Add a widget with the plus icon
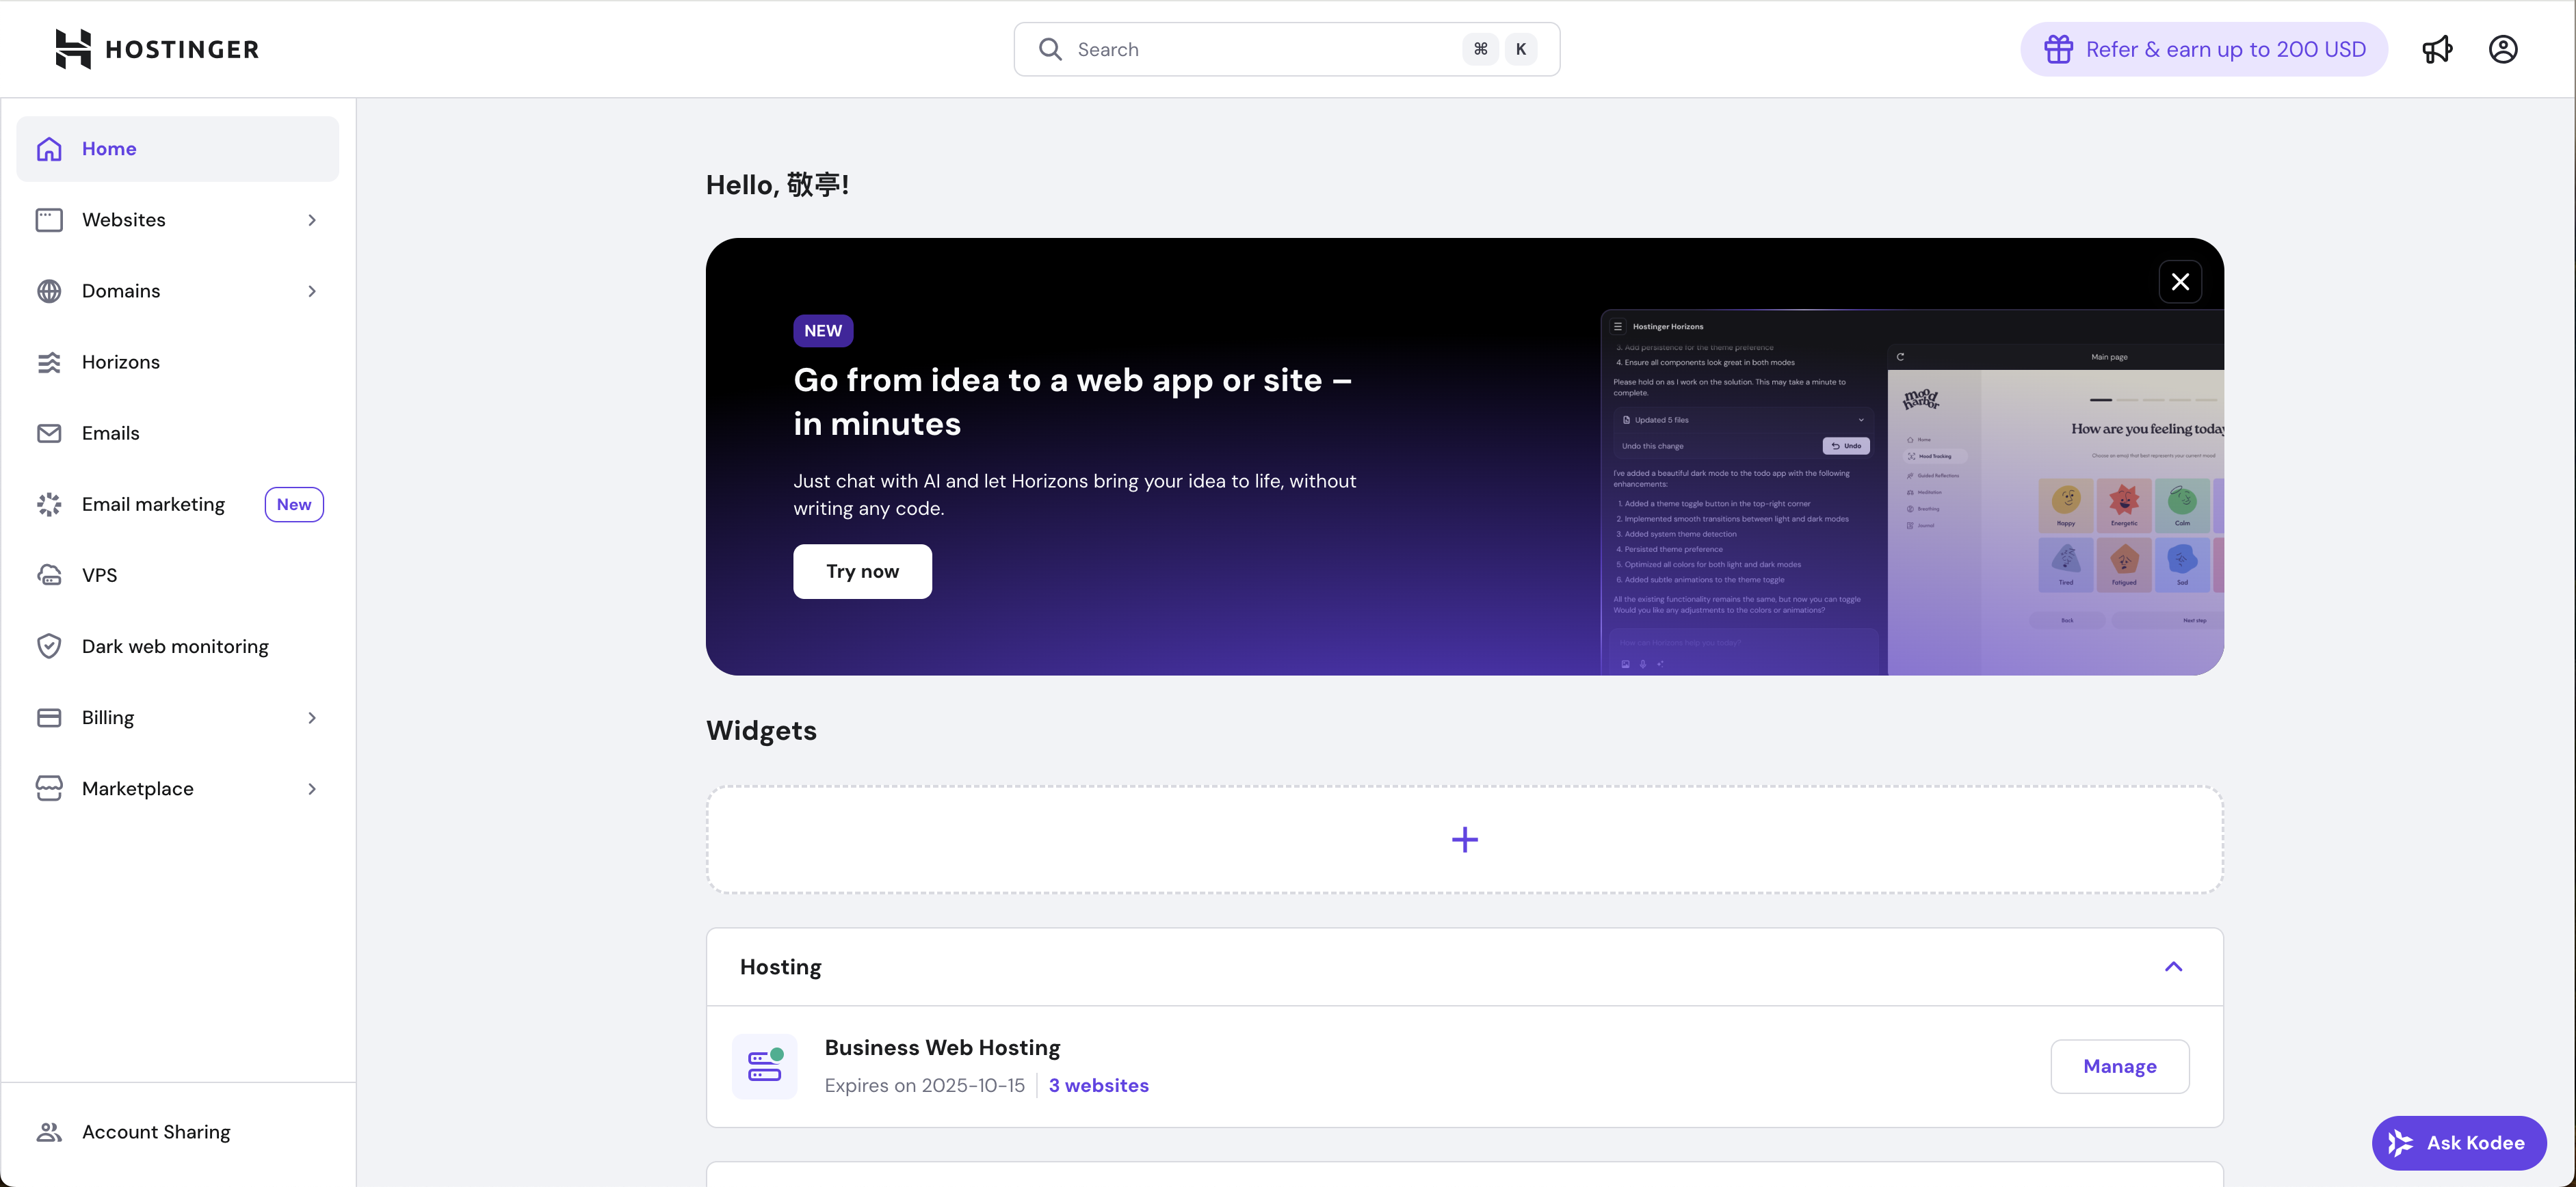The image size is (2576, 1187). pos(1465,839)
